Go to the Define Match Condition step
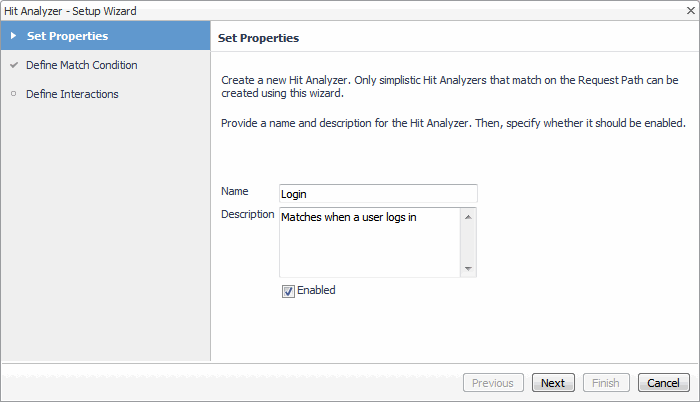The image size is (700, 402). (x=81, y=65)
